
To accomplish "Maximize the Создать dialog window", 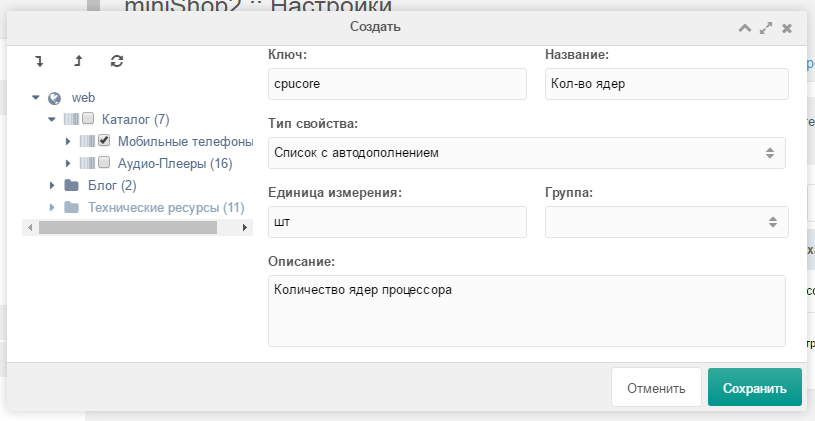I will pyautogui.click(x=766, y=28).
